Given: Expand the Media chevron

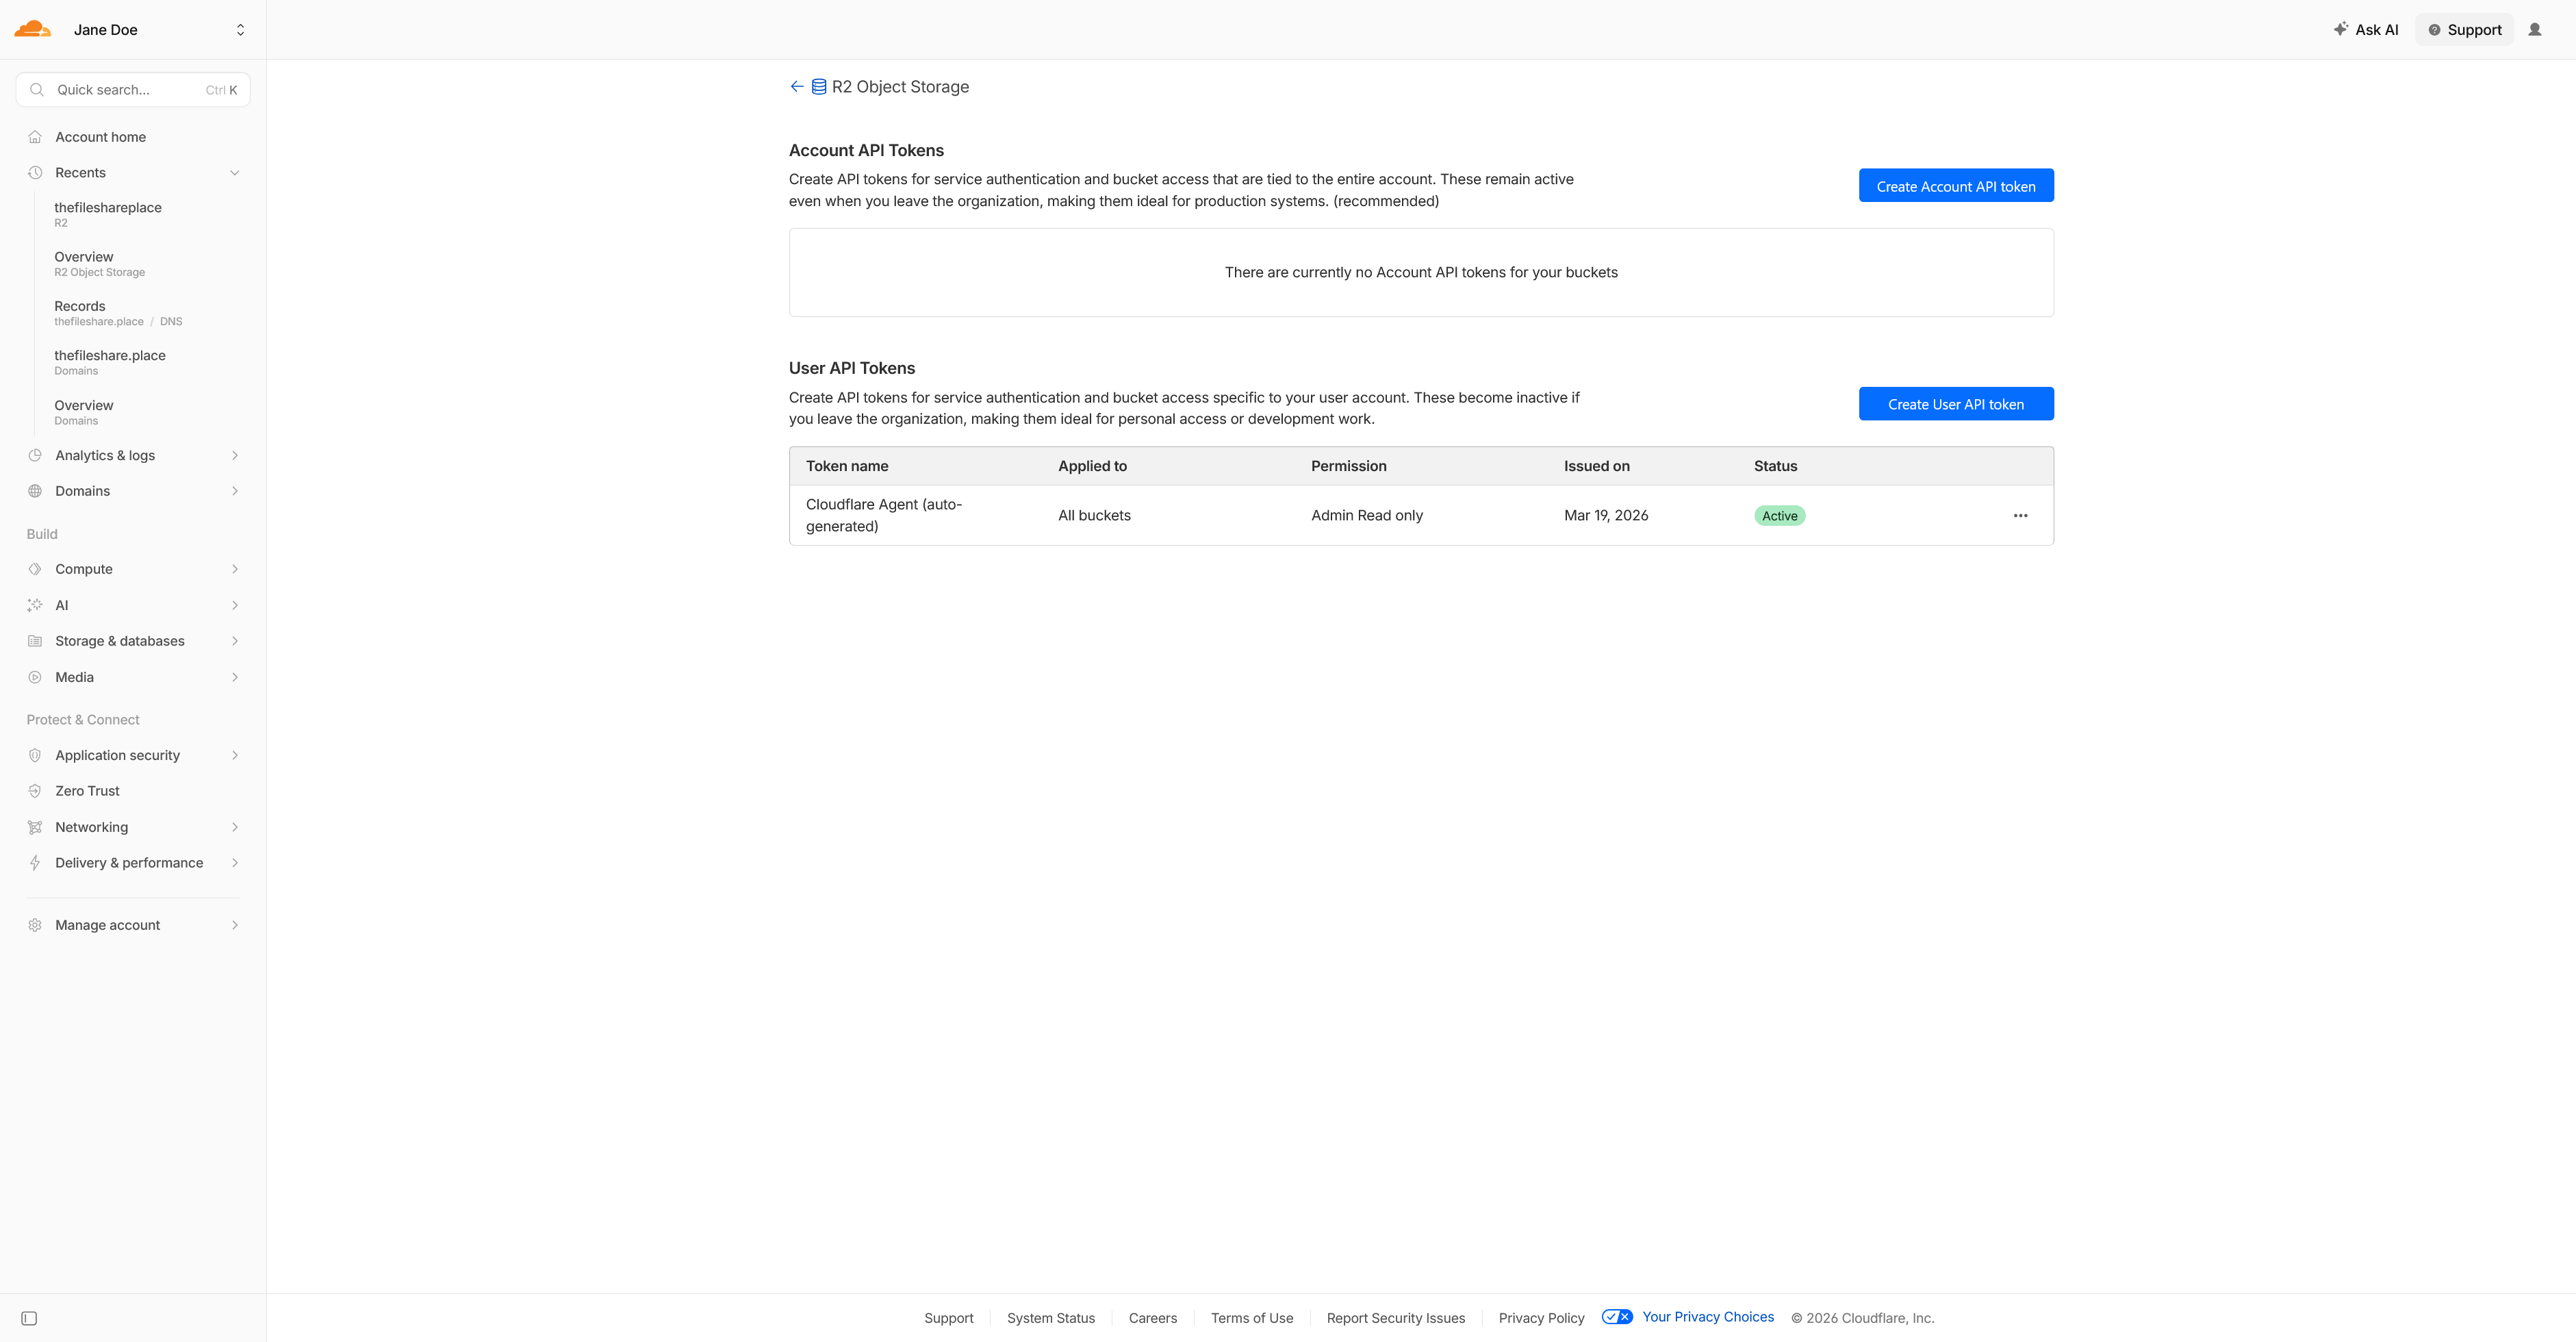Looking at the screenshot, I should click(235, 677).
